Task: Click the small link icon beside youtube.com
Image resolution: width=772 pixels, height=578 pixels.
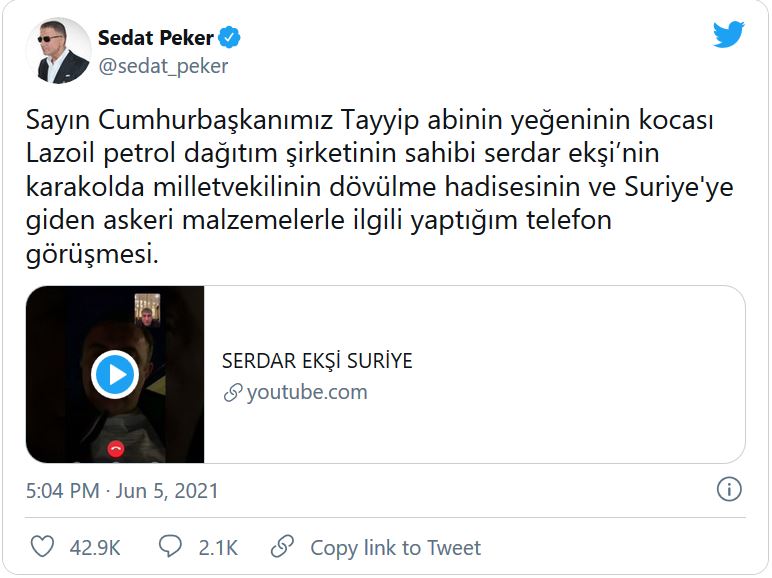Action: point(232,393)
